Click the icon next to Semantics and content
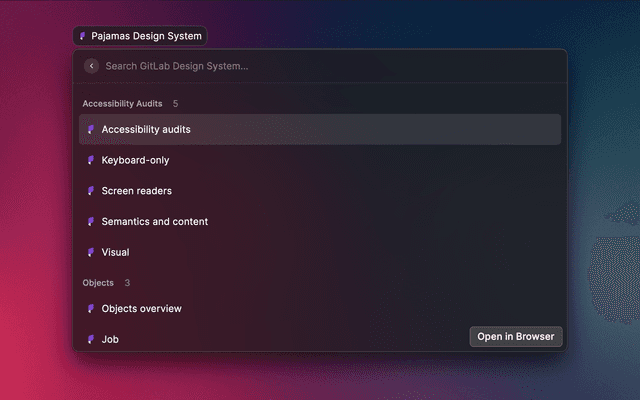 coord(91,221)
